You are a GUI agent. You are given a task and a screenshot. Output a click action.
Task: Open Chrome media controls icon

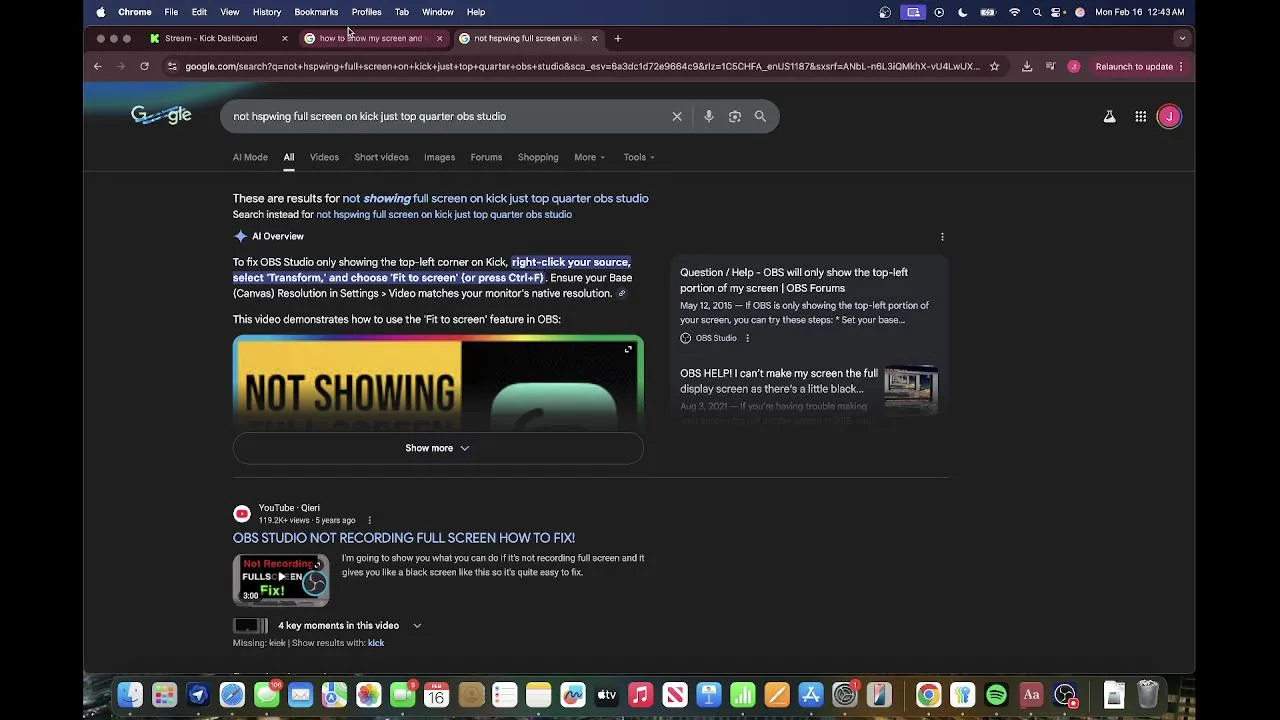pos(1050,66)
